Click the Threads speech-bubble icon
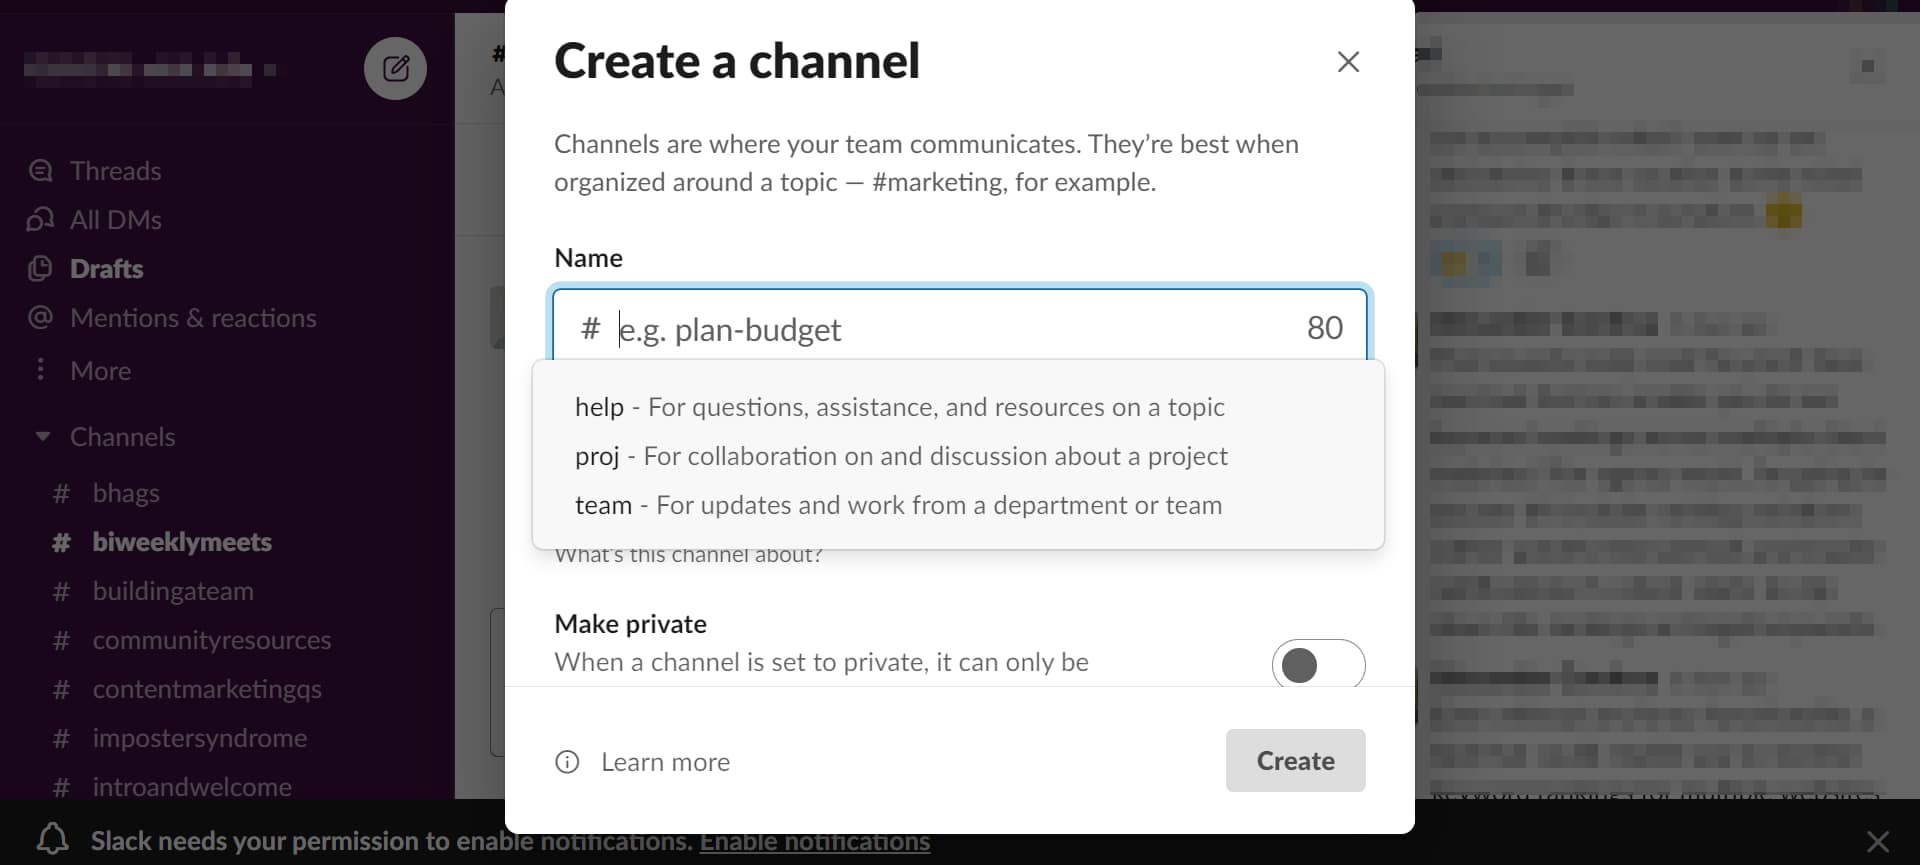The image size is (1920, 865). click(40, 170)
